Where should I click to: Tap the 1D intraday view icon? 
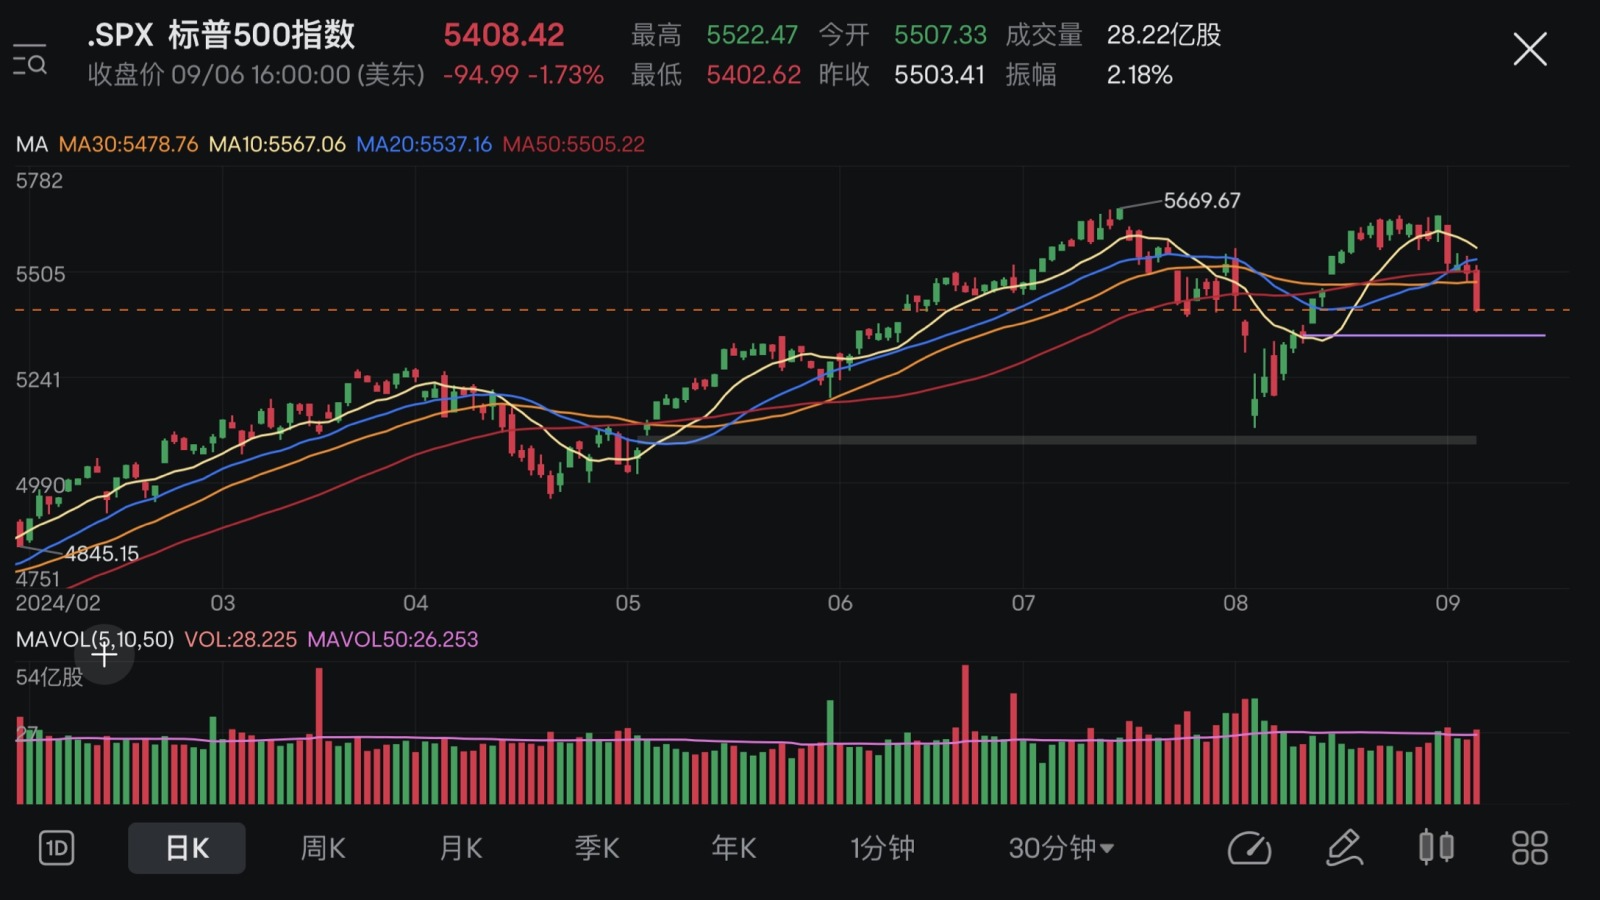pos(56,848)
